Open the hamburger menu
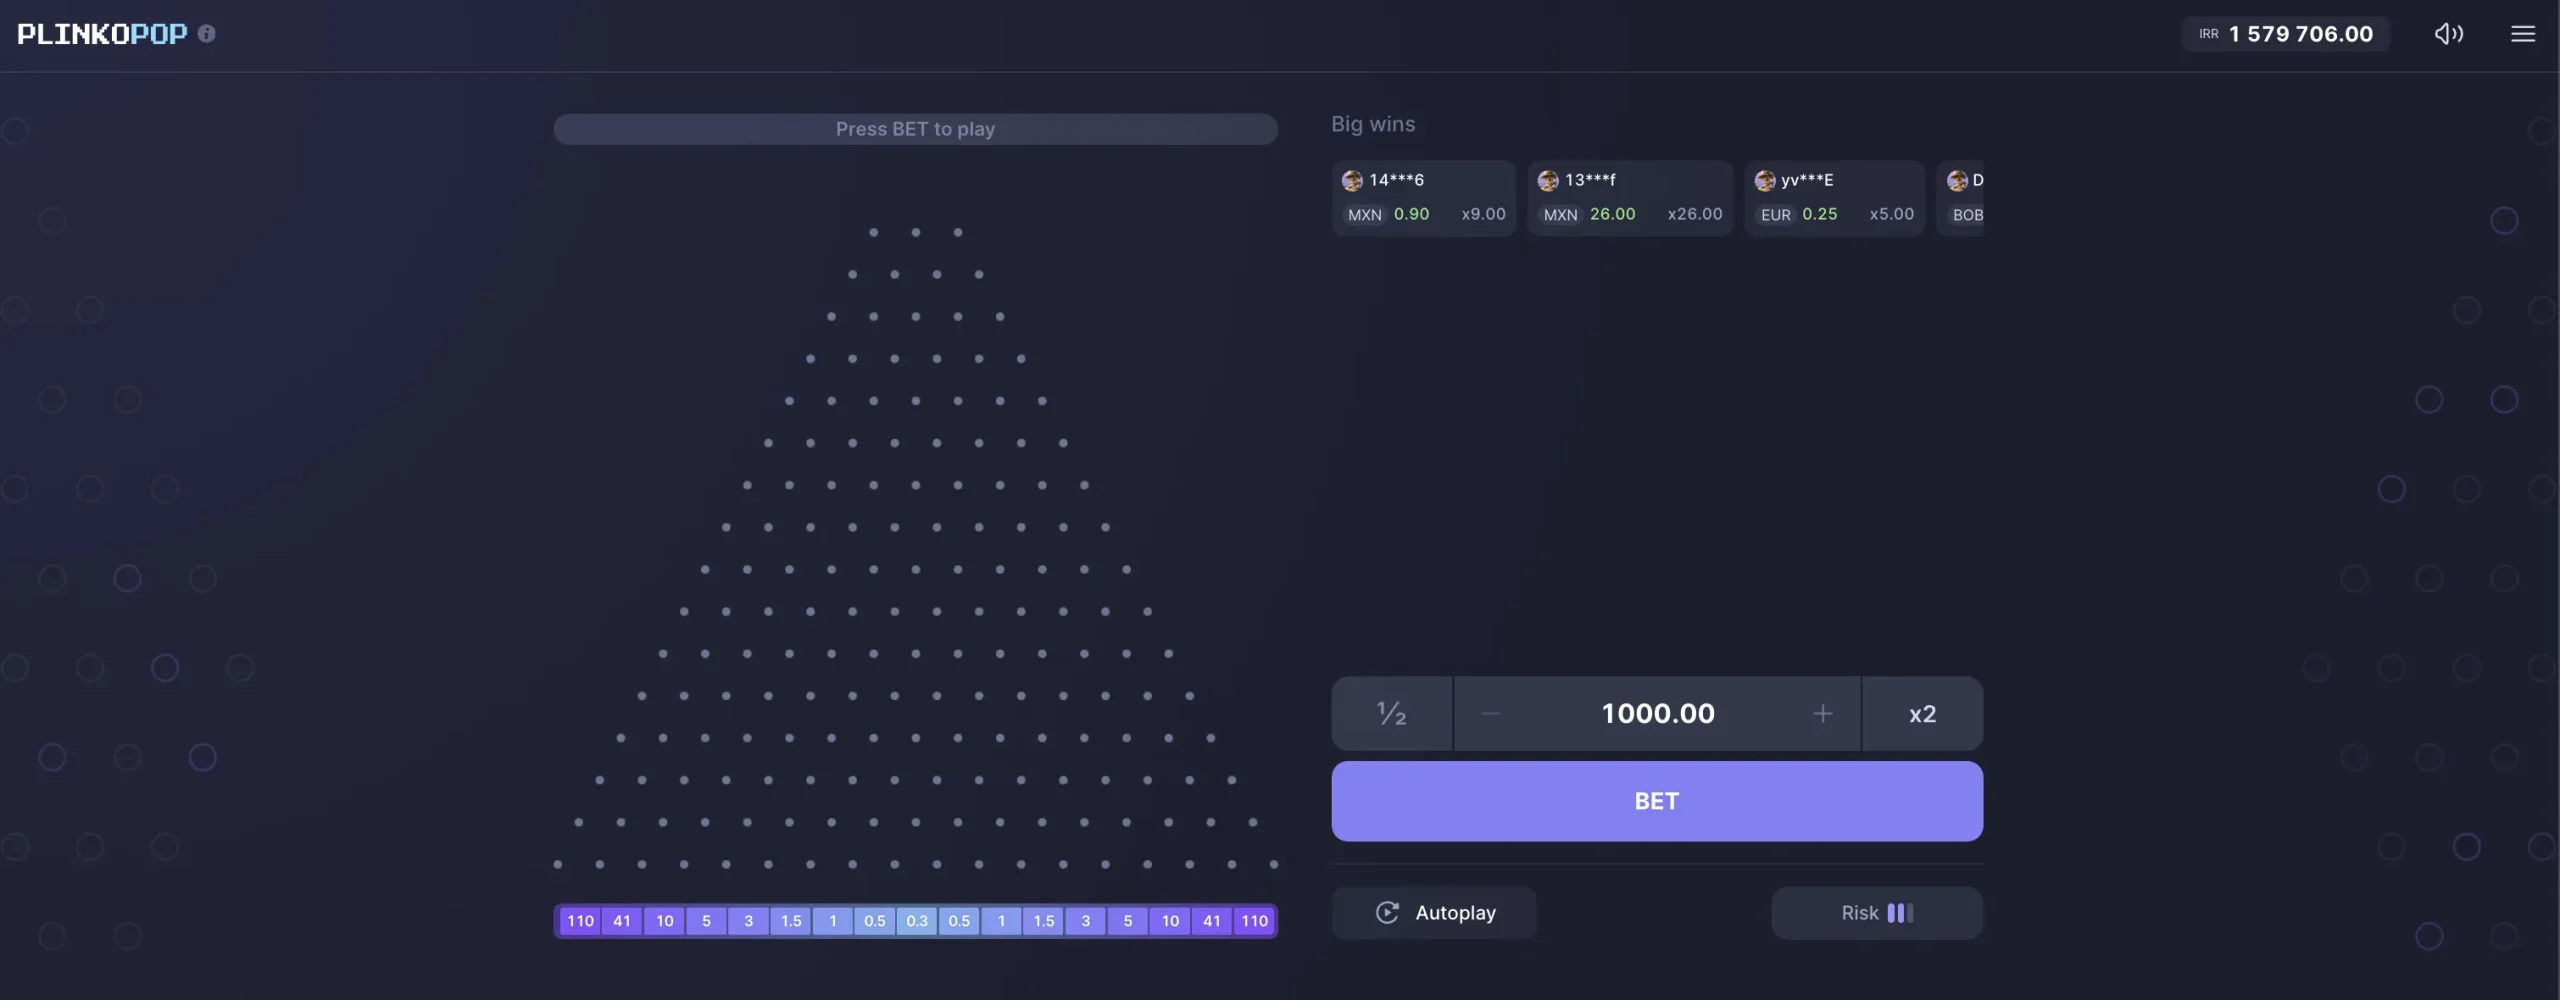 point(2523,33)
